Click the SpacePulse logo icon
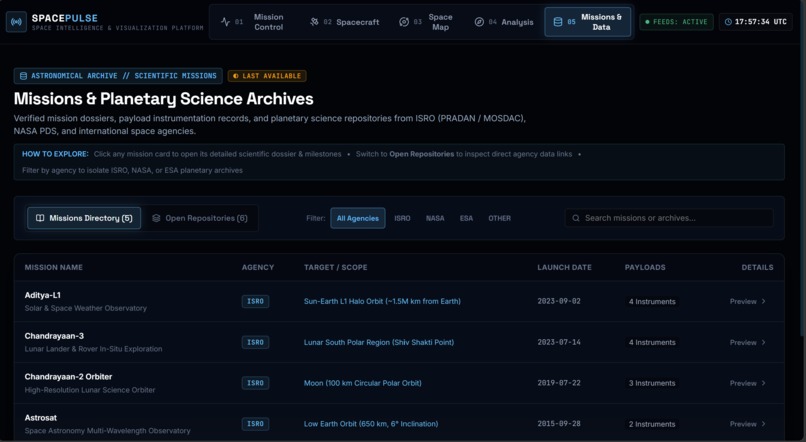The image size is (806, 442). coord(16,22)
